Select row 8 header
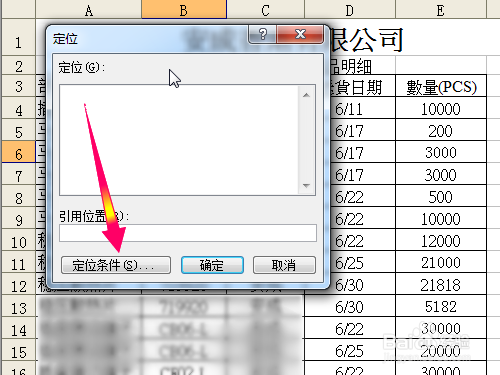Image resolution: width=500 pixels, height=375 pixels. (x=18, y=196)
